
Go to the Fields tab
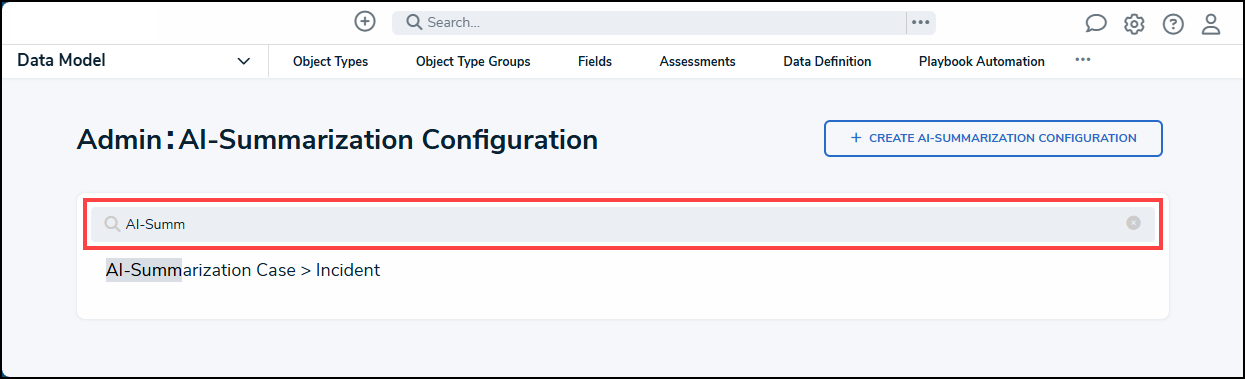coord(595,61)
